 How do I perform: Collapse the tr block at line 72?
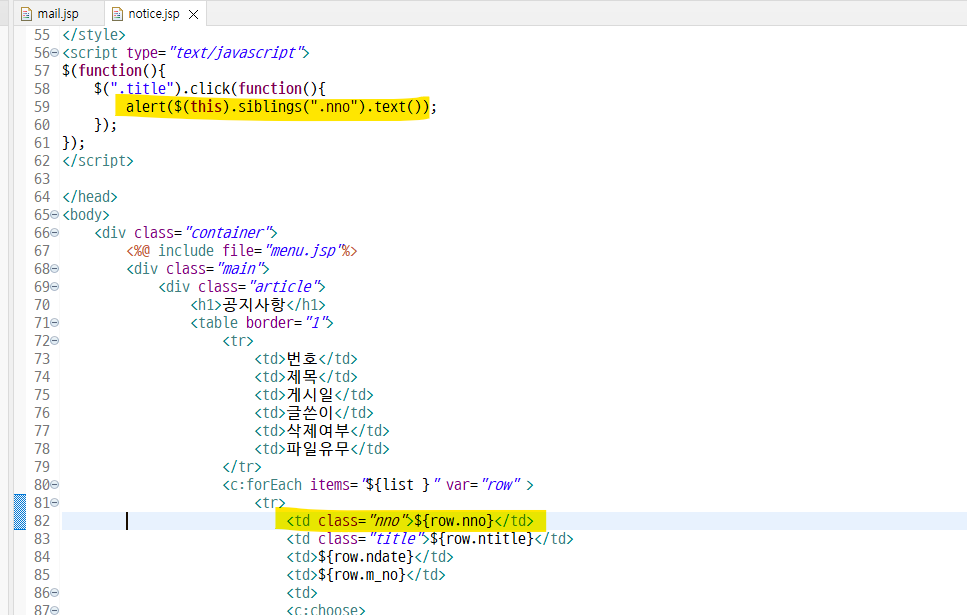[x=54, y=341]
